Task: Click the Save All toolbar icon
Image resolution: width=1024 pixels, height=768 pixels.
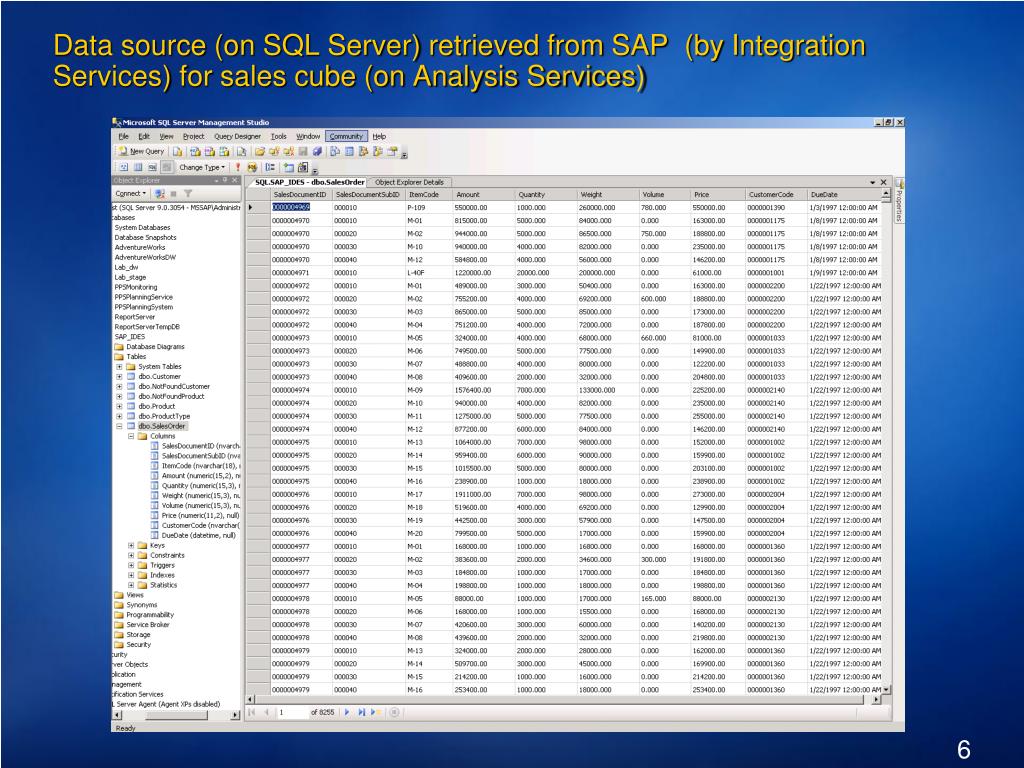Action: 317,152
